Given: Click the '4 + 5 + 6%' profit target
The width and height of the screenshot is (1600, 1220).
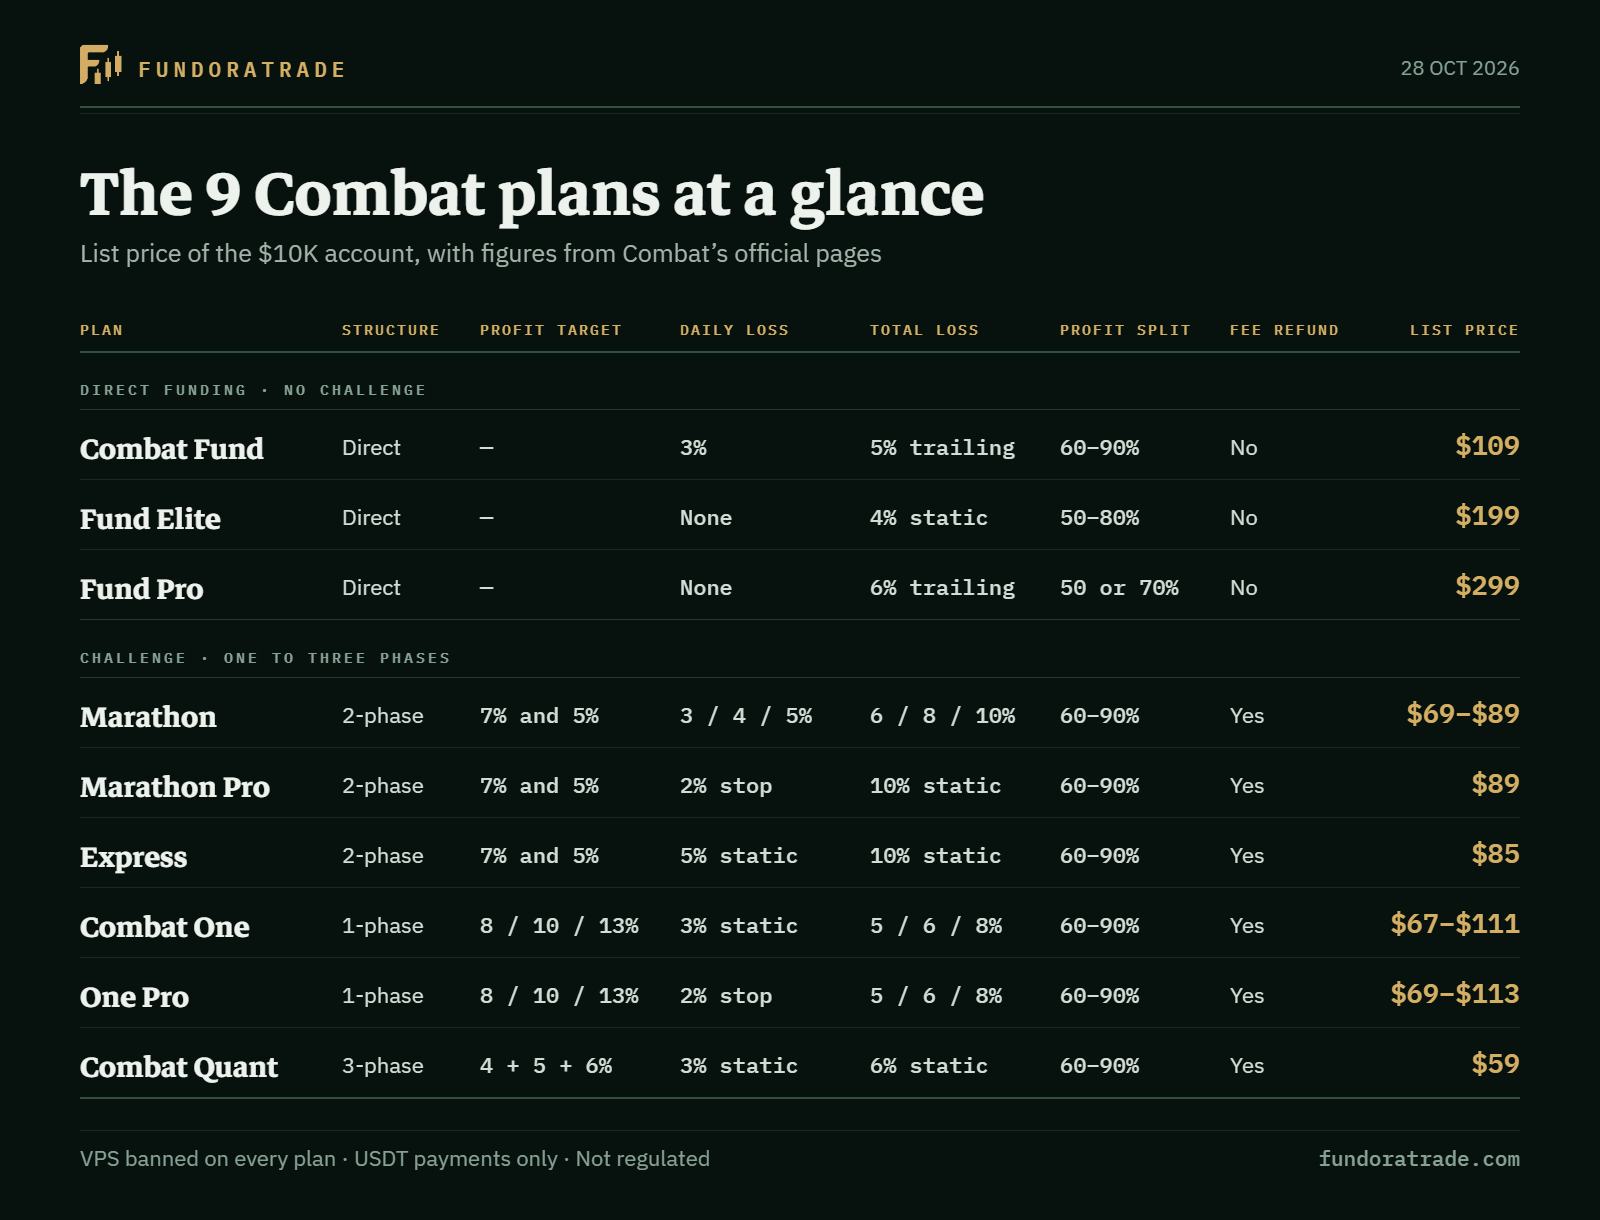Looking at the screenshot, I should pyautogui.click(x=546, y=1066).
